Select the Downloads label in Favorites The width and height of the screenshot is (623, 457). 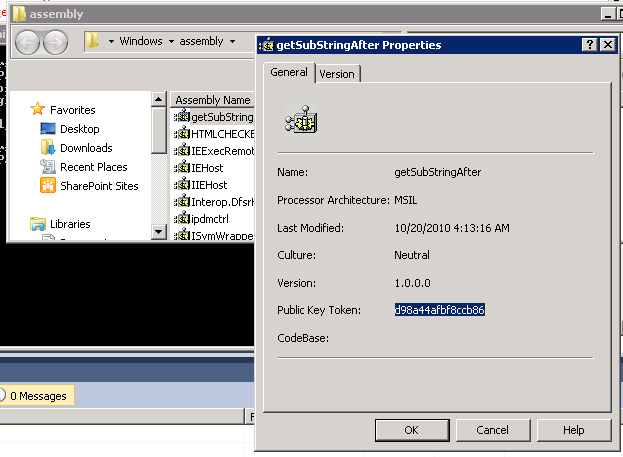pyautogui.click(x=86, y=148)
